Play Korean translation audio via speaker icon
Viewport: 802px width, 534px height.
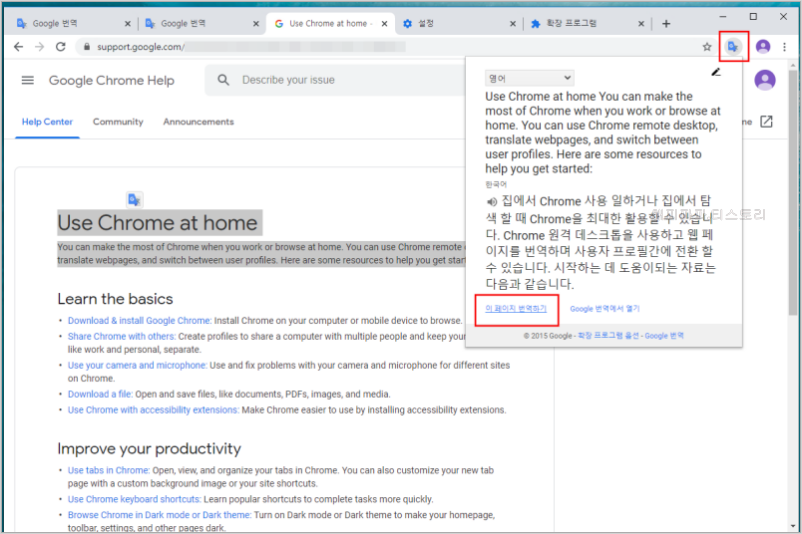[x=492, y=202]
